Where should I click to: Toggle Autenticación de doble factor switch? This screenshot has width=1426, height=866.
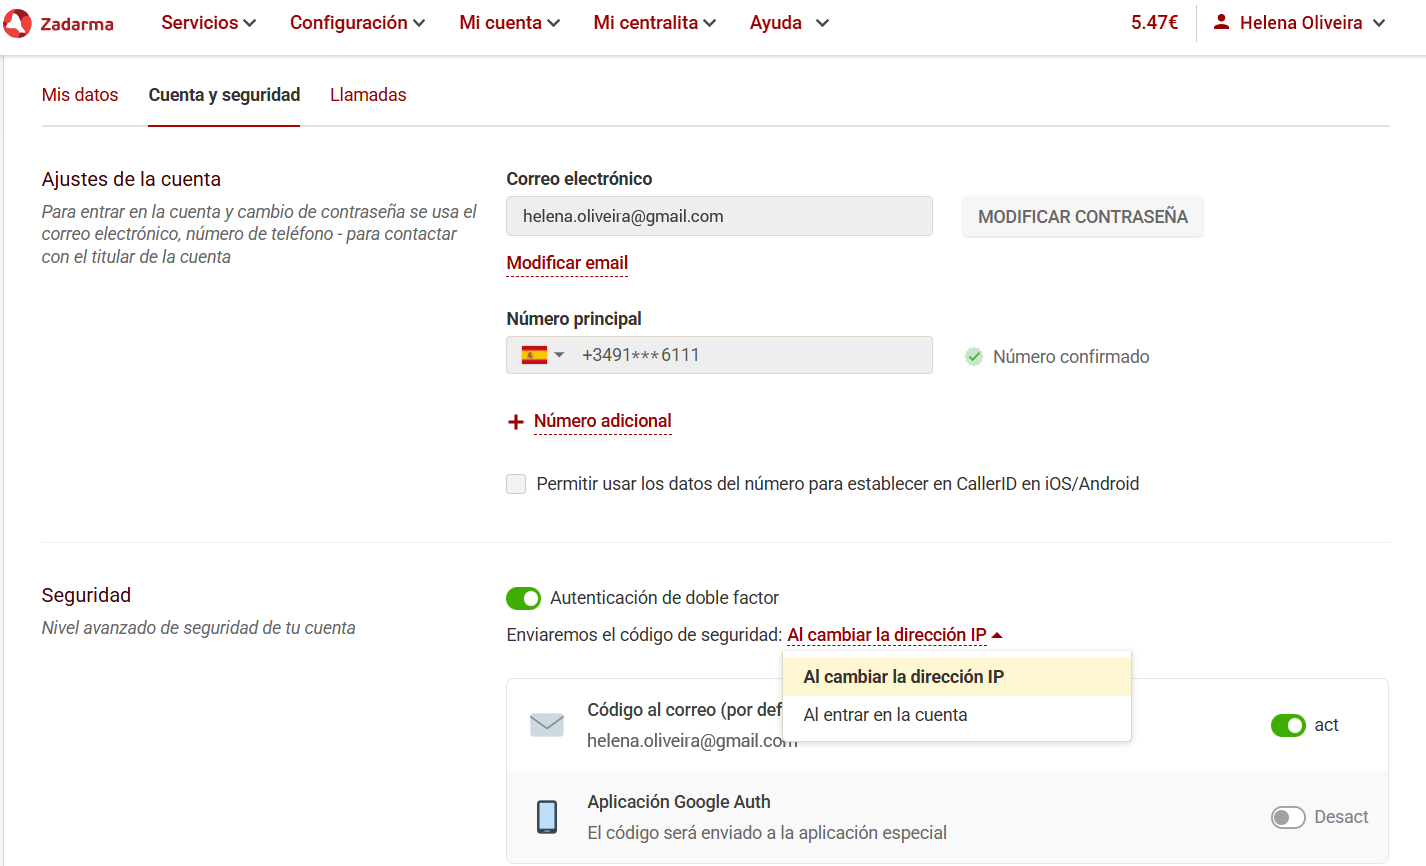(524, 598)
